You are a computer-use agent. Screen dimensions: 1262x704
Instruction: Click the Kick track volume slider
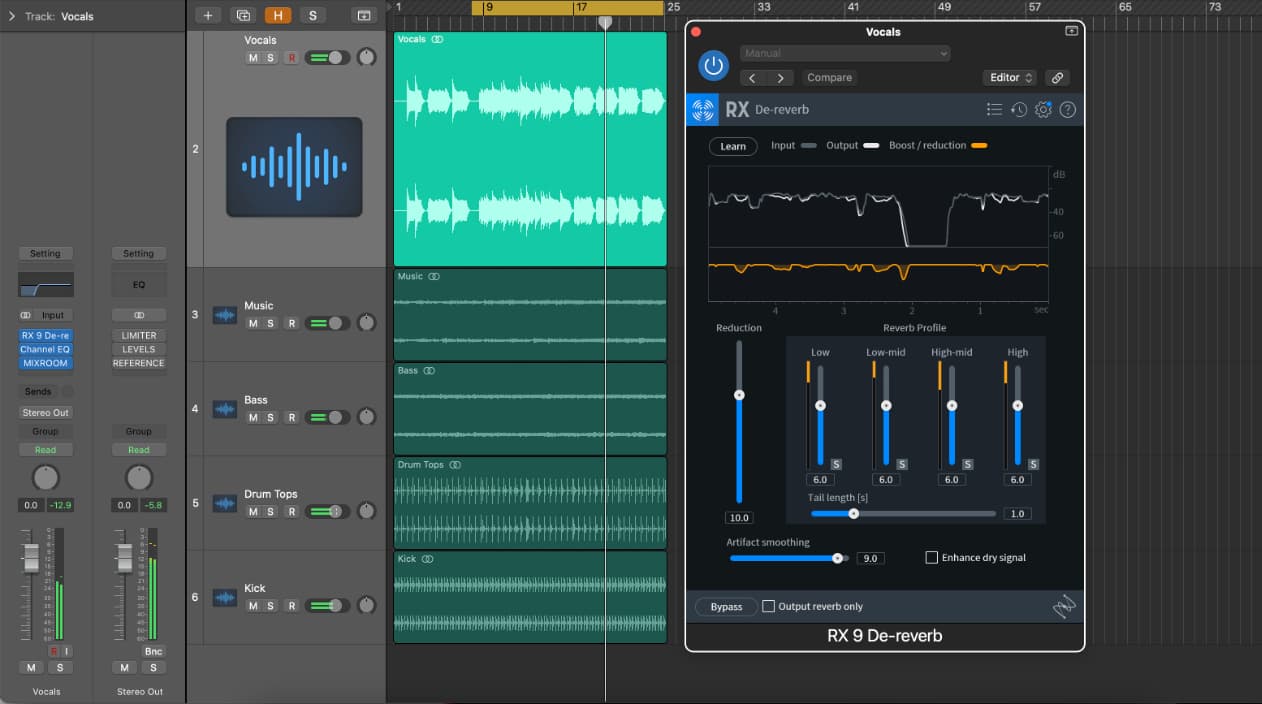click(327, 605)
